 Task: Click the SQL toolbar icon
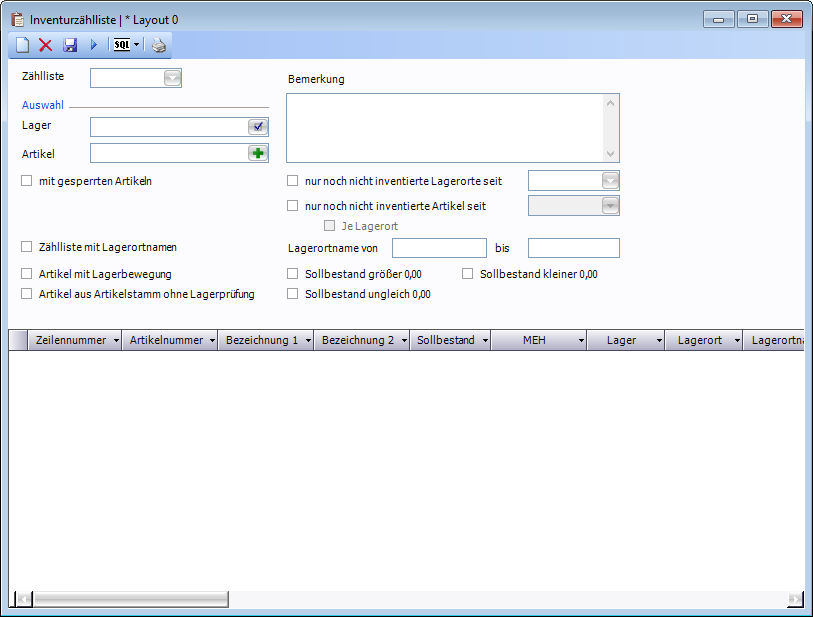[122, 45]
